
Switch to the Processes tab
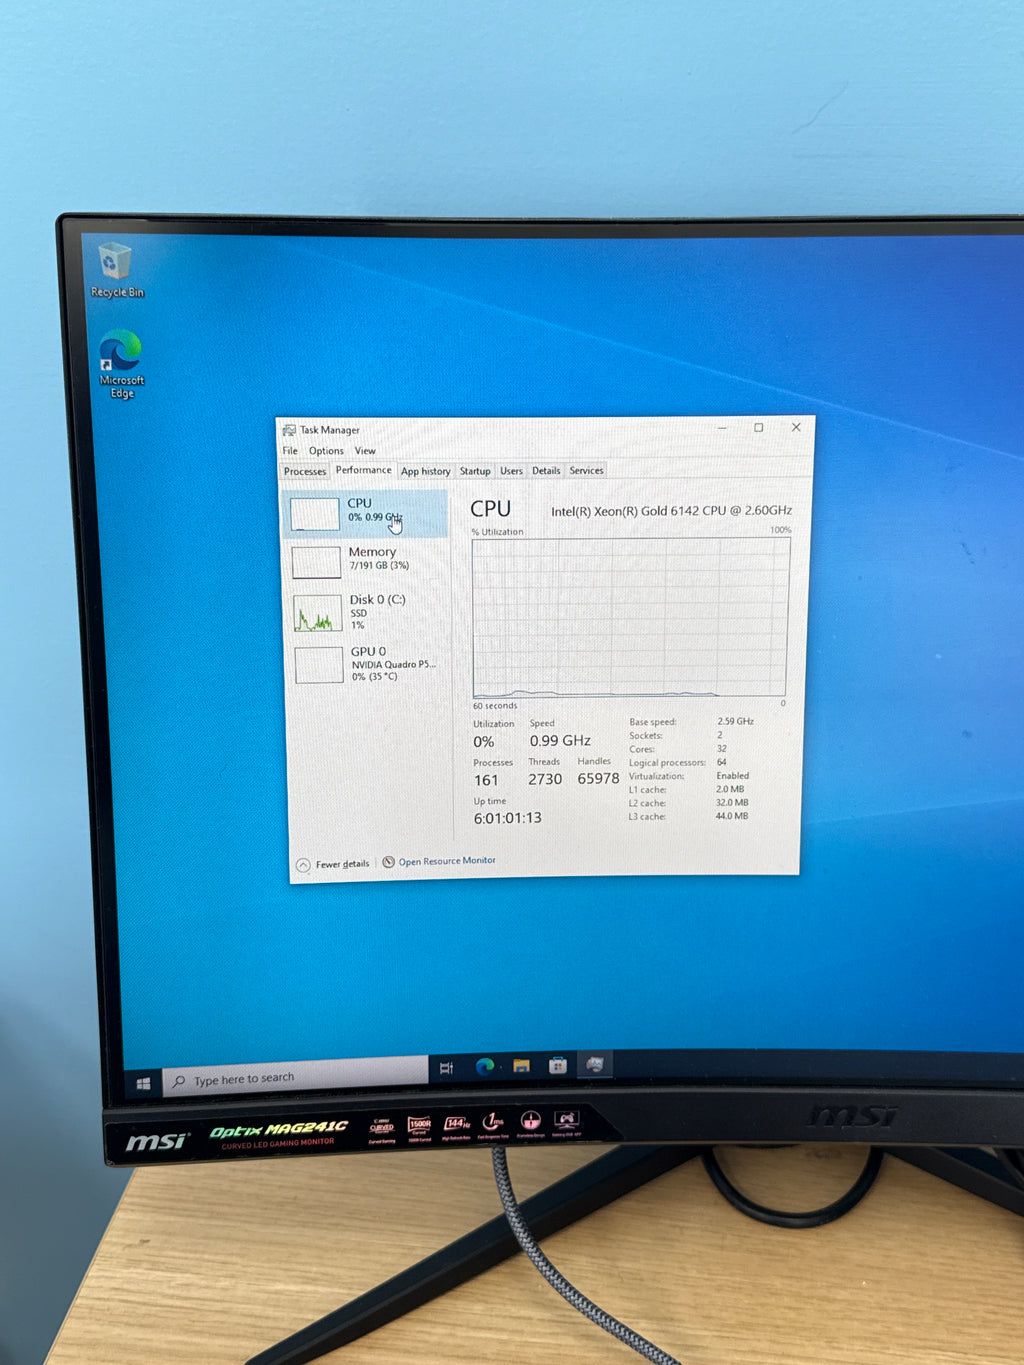point(305,471)
